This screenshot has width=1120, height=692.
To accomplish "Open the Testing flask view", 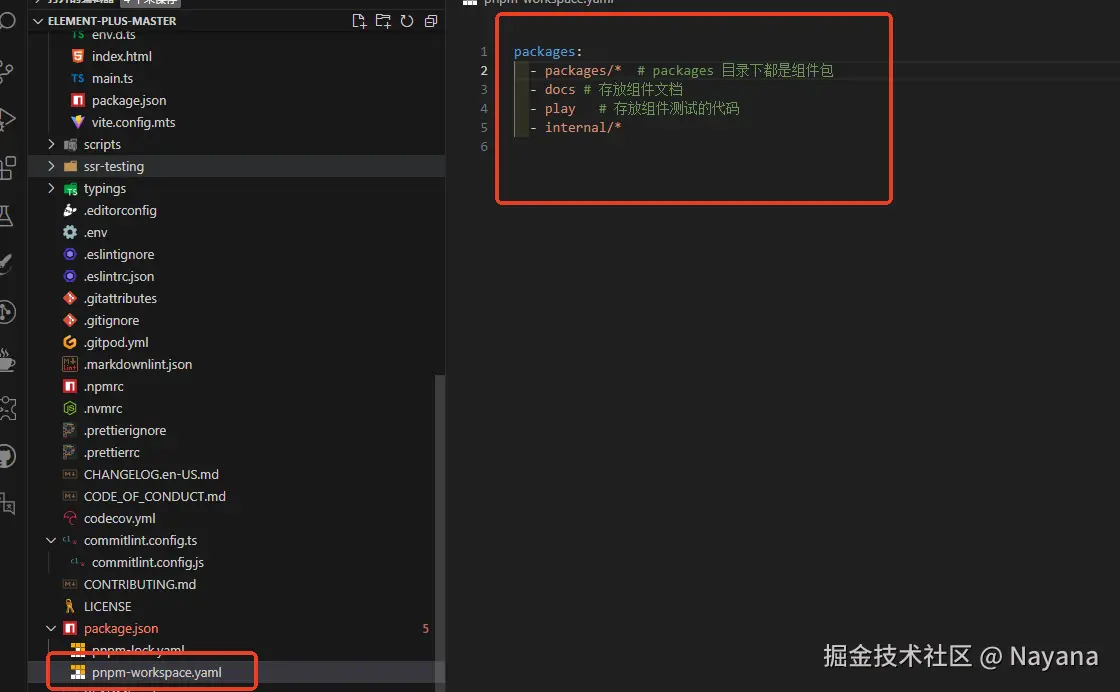I will click(10, 215).
